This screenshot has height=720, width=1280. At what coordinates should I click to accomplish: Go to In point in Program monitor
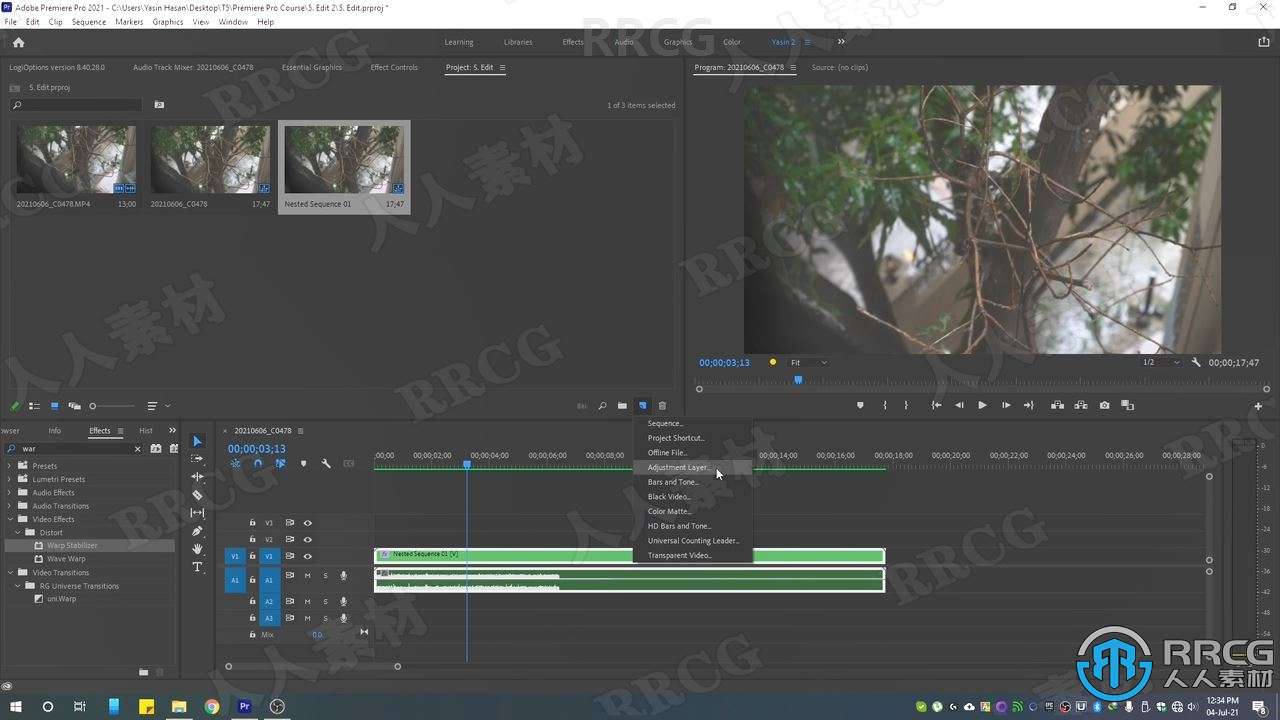click(x=936, y=405)
